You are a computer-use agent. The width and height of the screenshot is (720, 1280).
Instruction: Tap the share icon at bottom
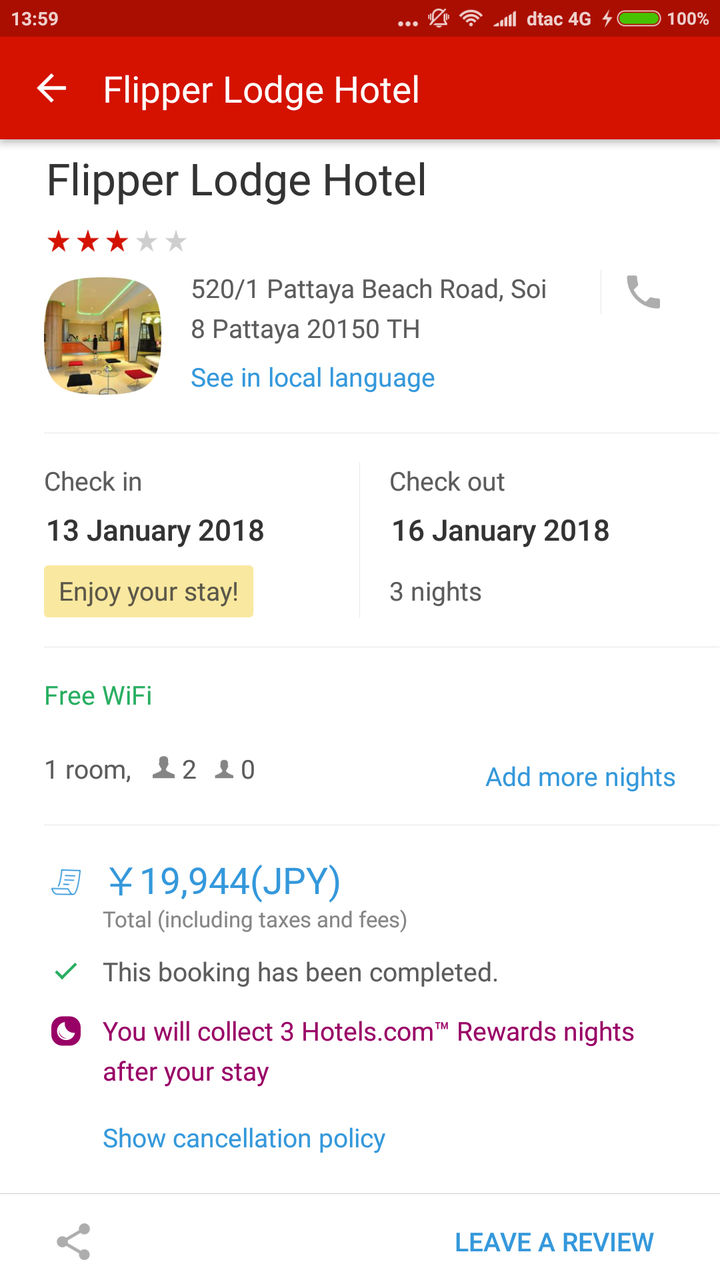tap(73, 1242)
